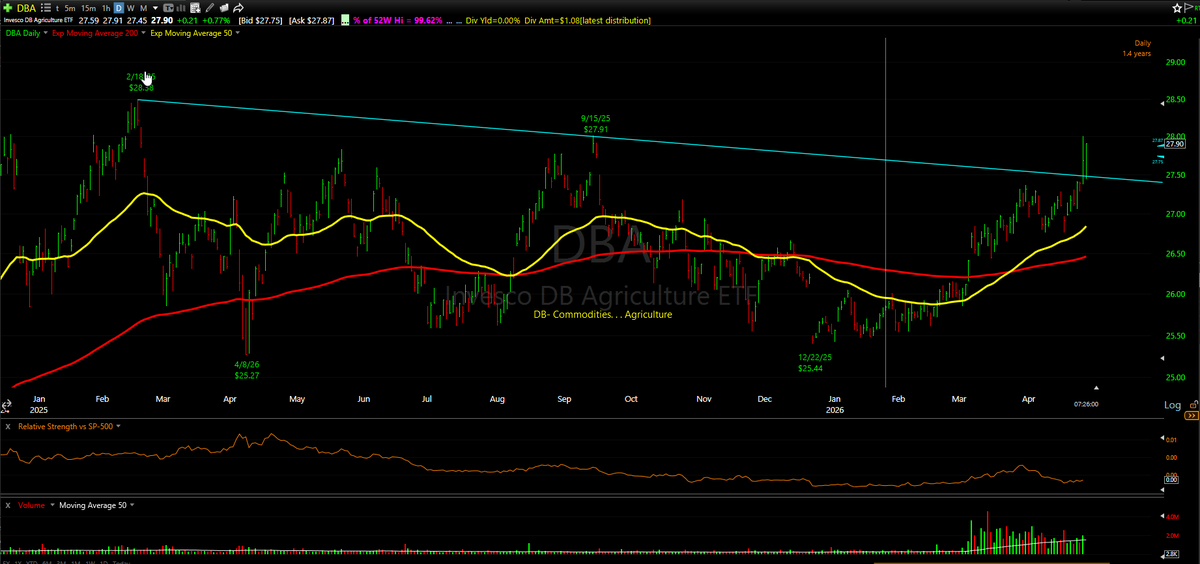
Task: Select the tick (t) timeframe
Action: [58, 8]
